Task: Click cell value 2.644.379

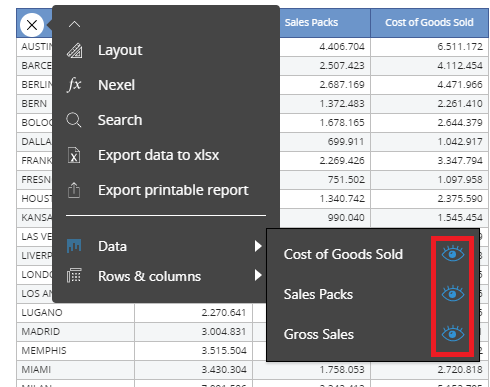Action: [x=460, y=123]
